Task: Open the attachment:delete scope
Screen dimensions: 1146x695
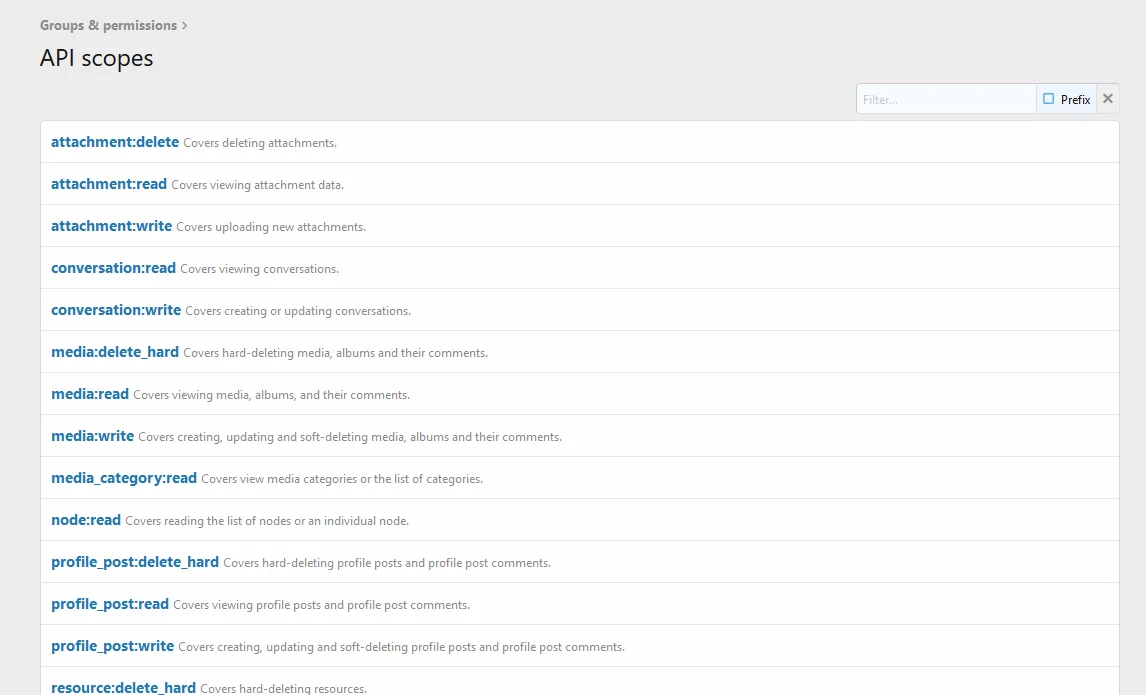Action: [115, 142]
